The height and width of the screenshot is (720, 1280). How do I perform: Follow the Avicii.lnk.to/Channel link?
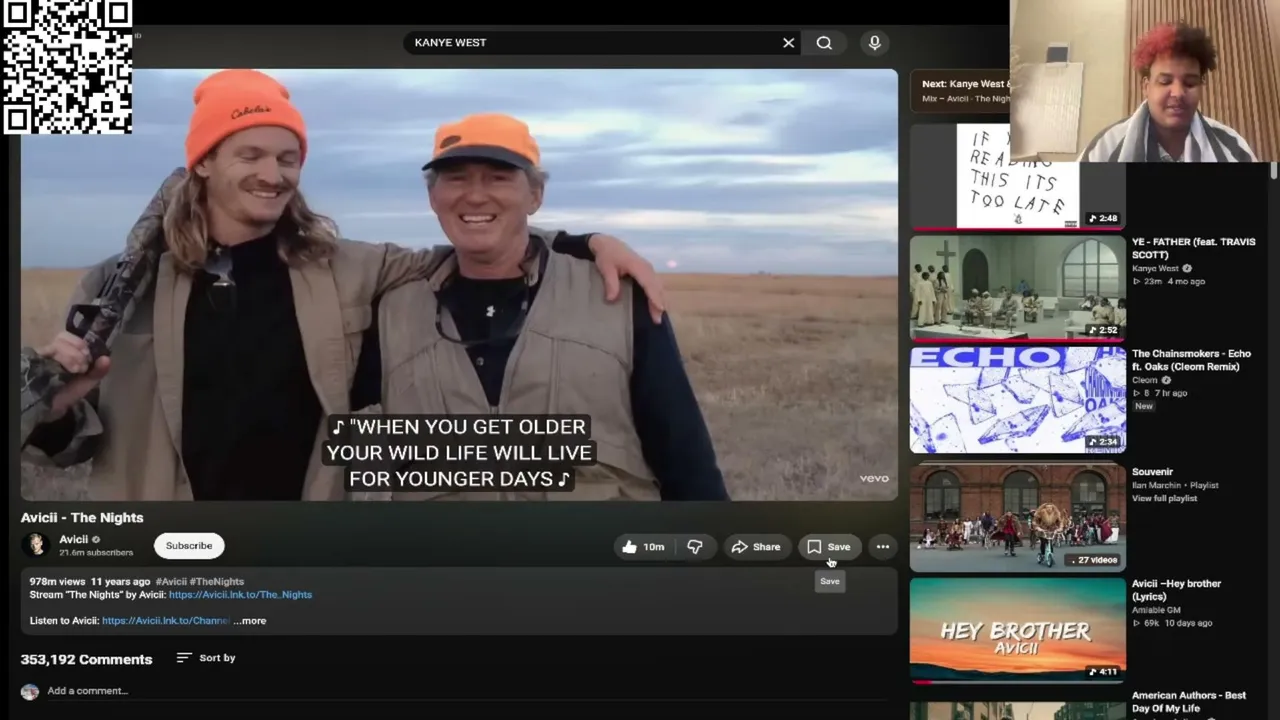coord(166,621)
